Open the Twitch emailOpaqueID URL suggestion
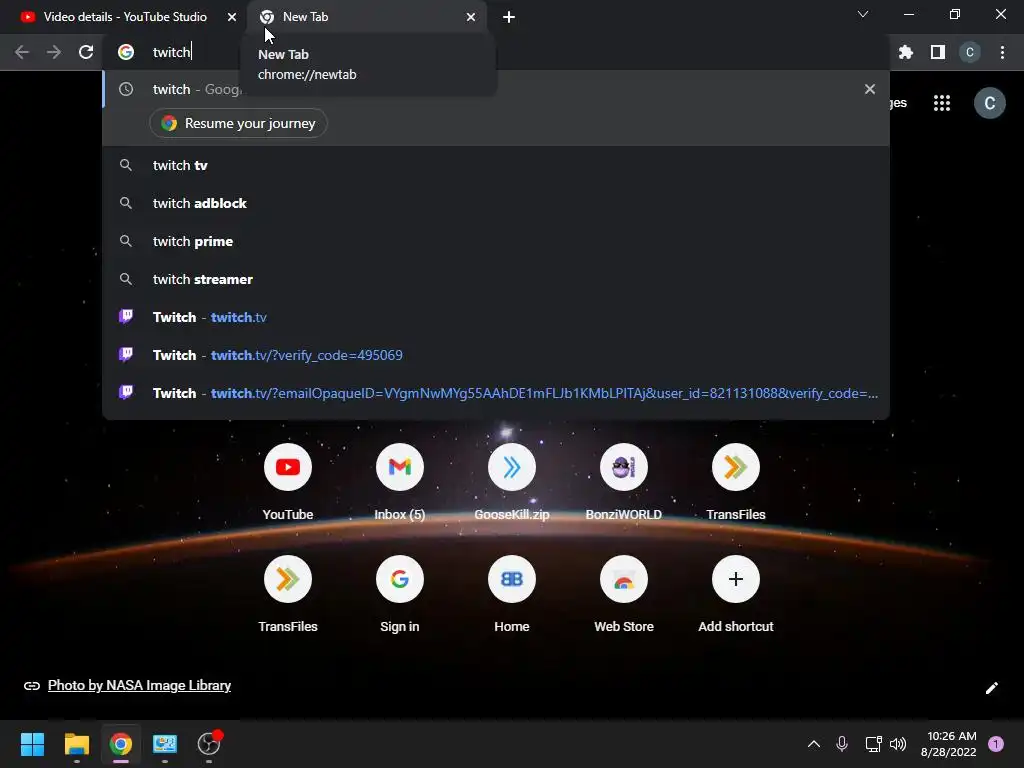This screenshot has height=768, width=1024. click(x=496, y=392)
